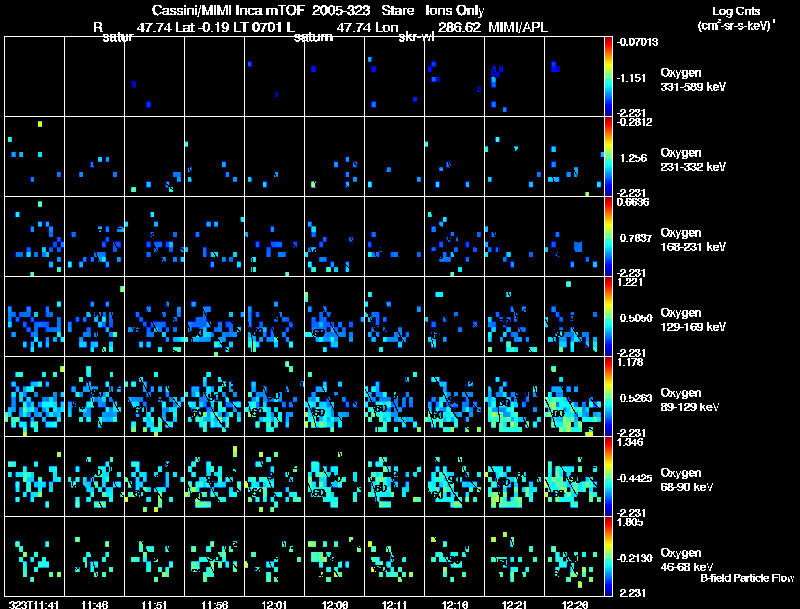
Task: Click the '2005-323' date in title
Action: click(x=341, y=10)
